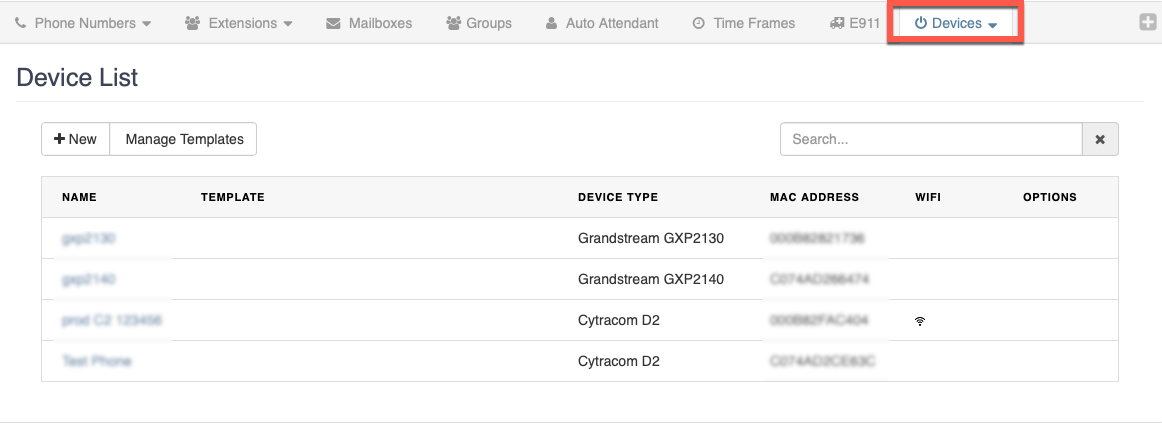The height and width of the screenshot is (423, 1162).
Task: Click the clock icon beside Time Frames
Action: tap(699, 23)
